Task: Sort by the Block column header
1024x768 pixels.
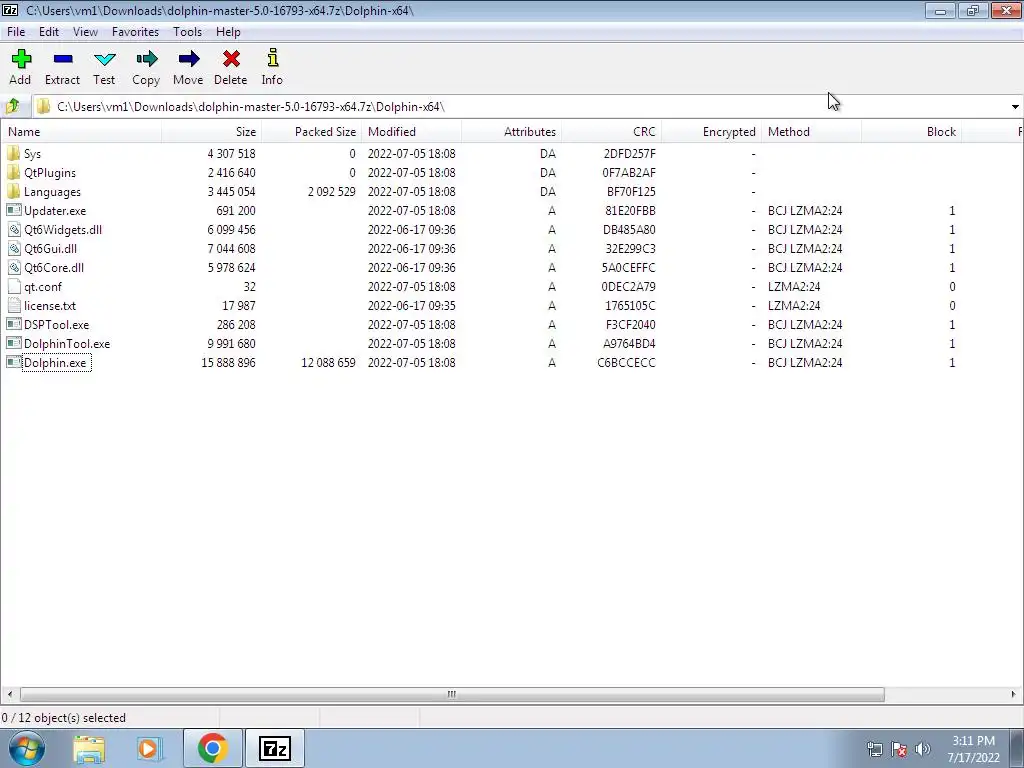Action: point(911,131)
